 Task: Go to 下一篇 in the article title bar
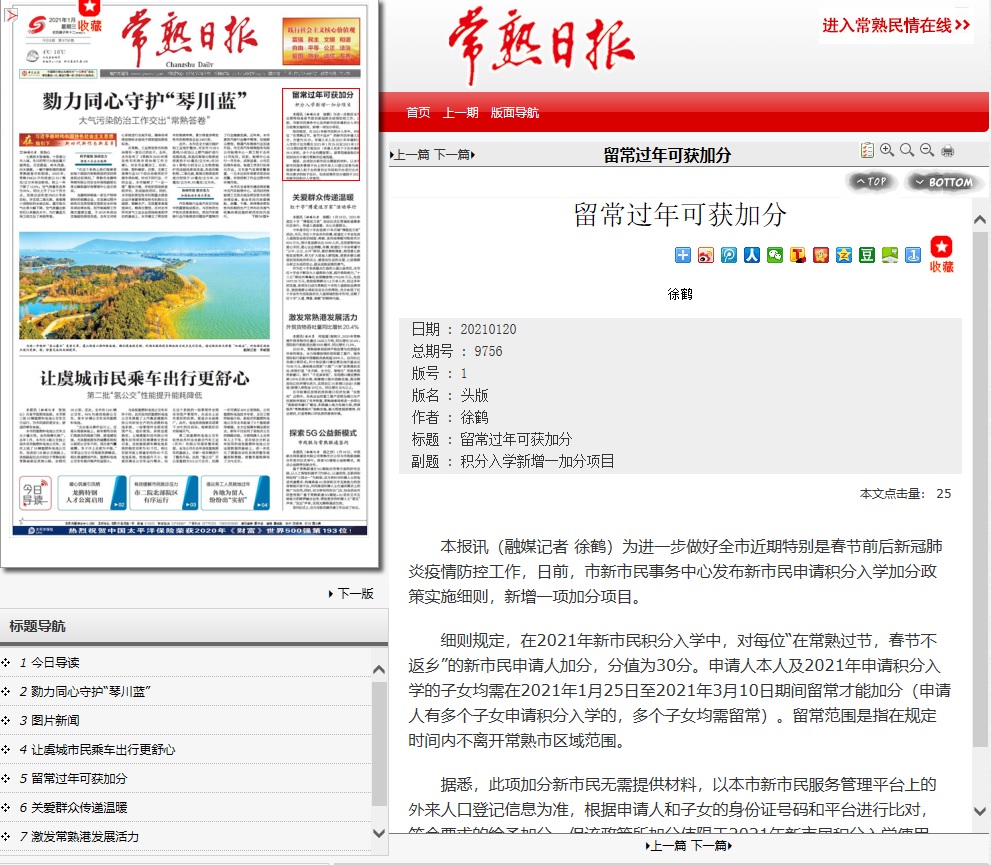click(x=454, y=155)
